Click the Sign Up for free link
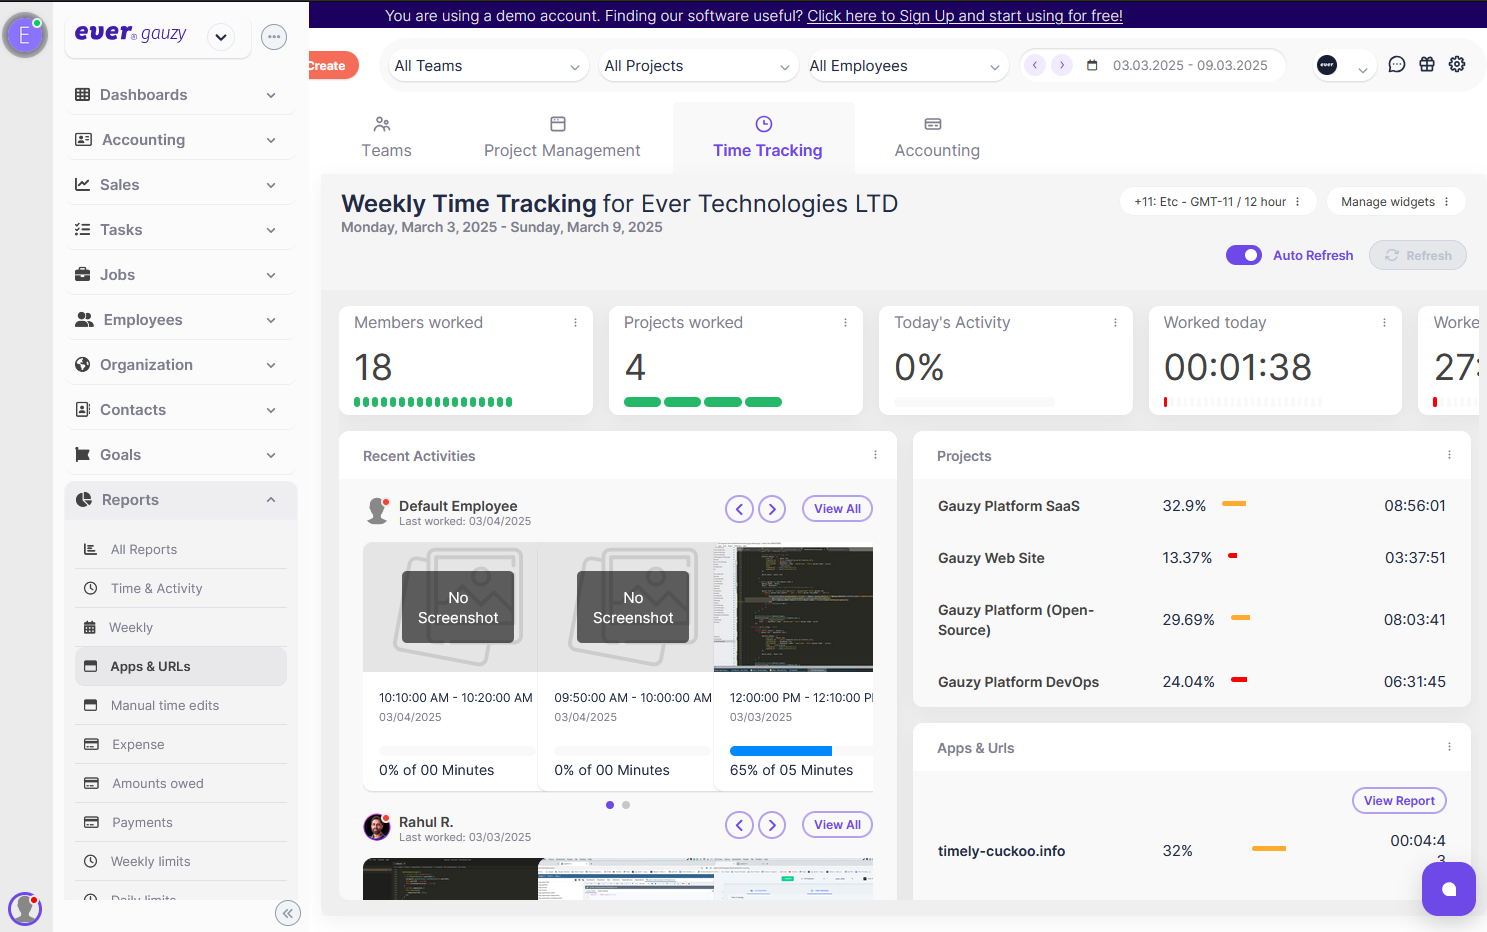 [x=965, y=16]
